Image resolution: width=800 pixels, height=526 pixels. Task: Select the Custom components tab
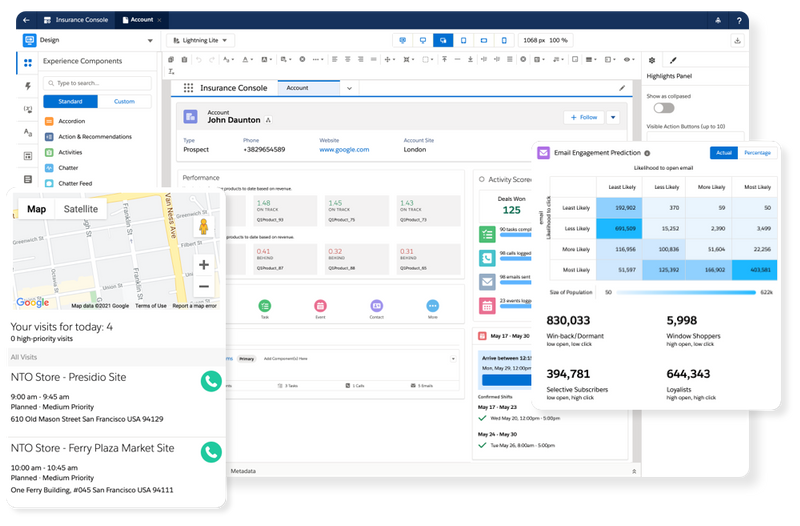124,102
